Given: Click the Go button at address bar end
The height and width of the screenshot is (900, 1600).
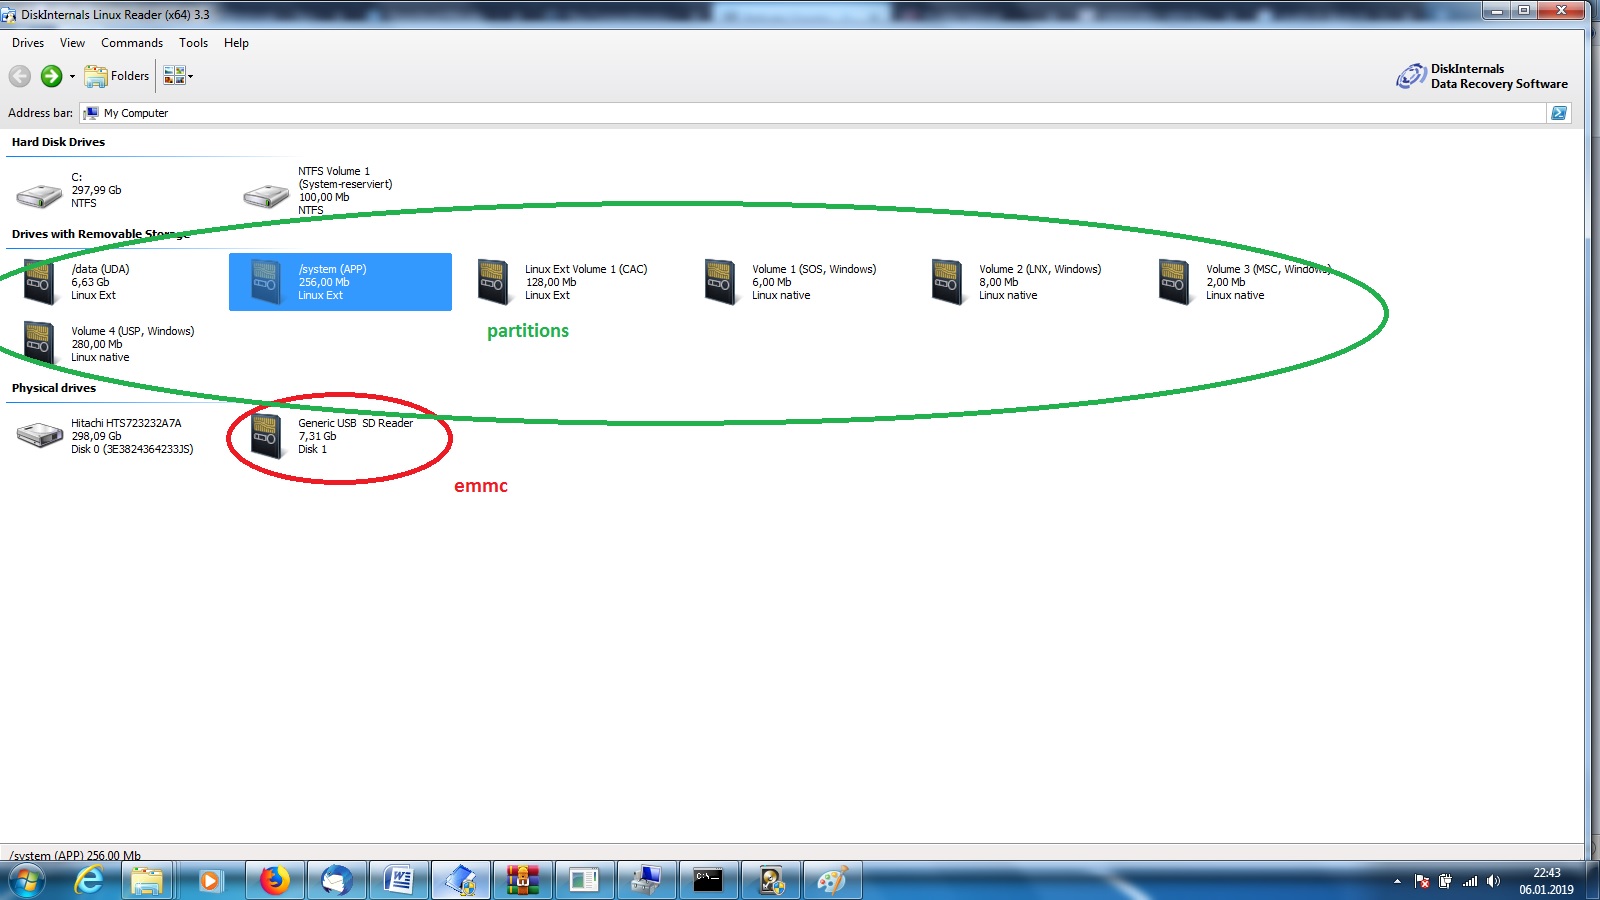Looking at the screenshot, I should (x=1559, y=113).
